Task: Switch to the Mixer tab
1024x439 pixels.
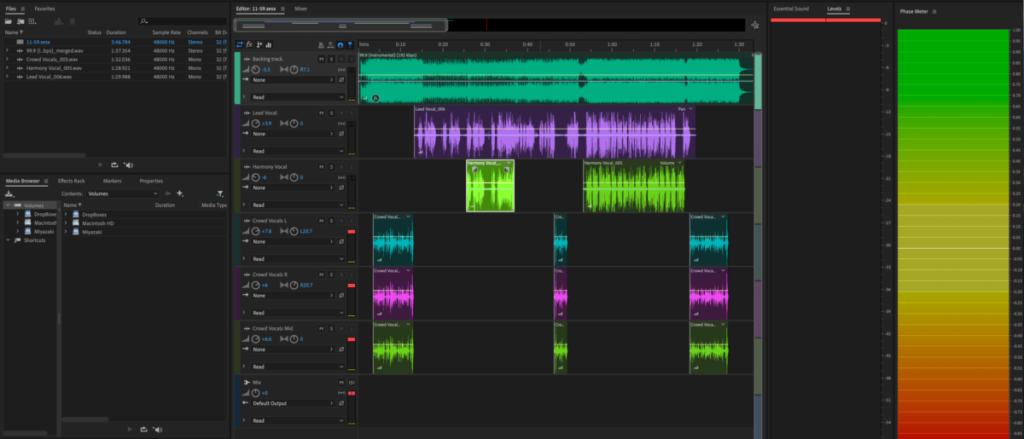Action: pyautogui.click(x=300, y=8)
